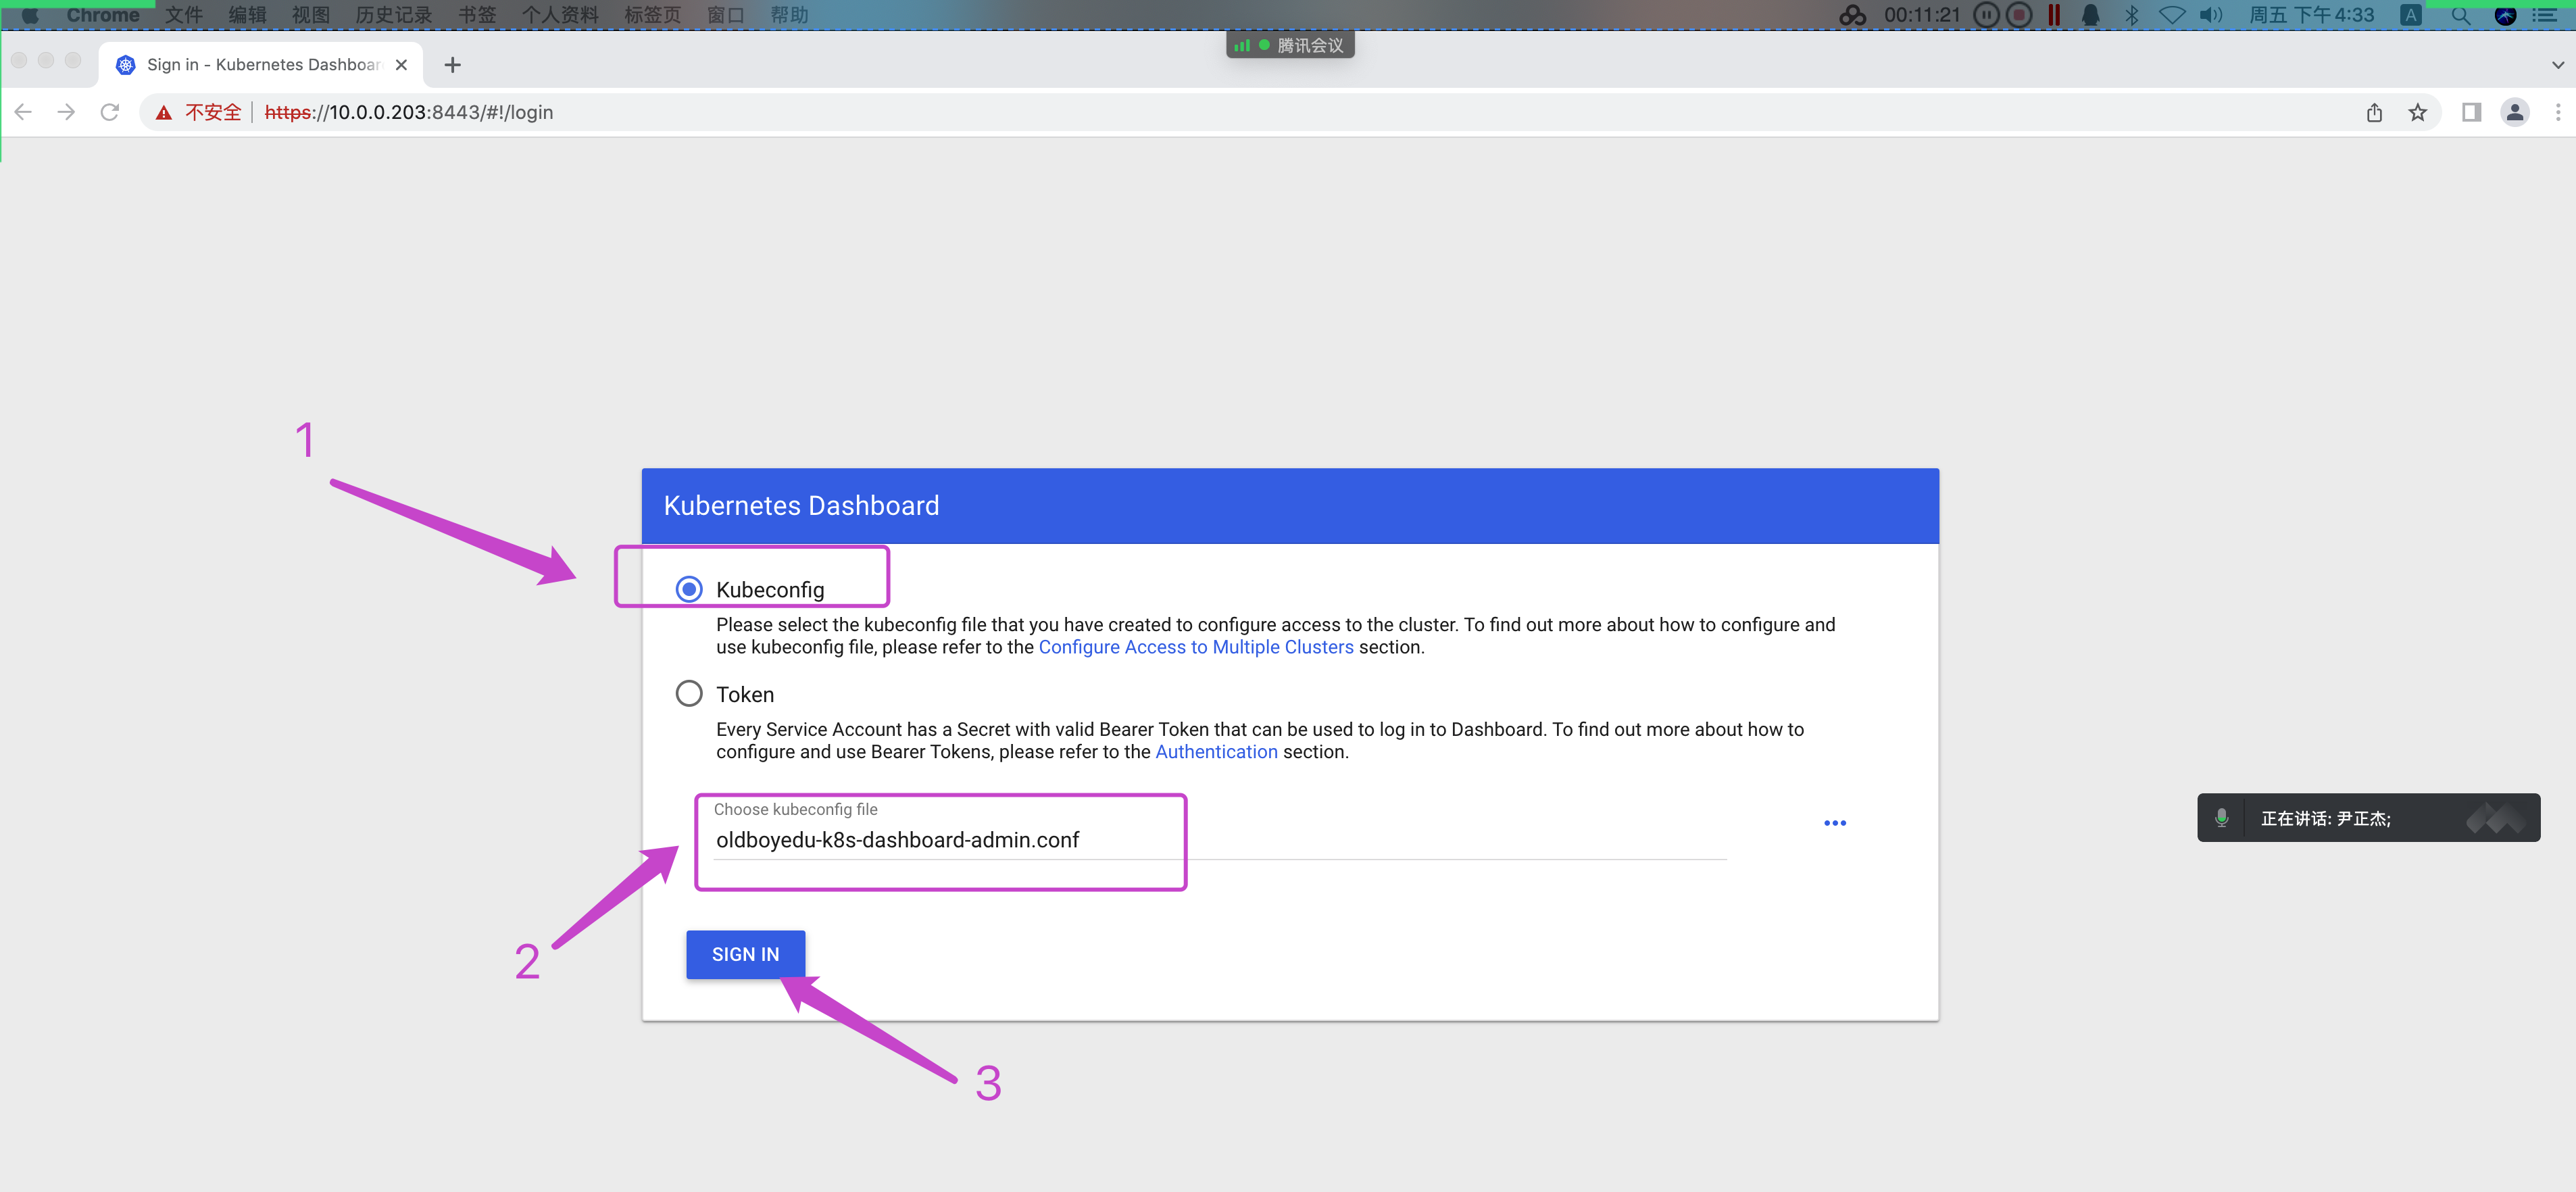This screenshot has height=1192, width=2576.
Task: Click the red not-secure warning triangle
Action: tap(164, 113)
